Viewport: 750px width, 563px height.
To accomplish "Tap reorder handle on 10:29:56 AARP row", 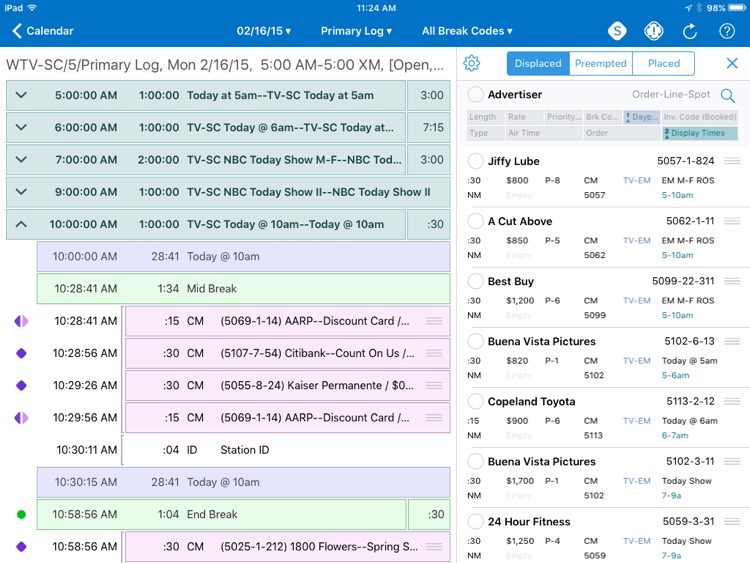I will click(434, 418).
